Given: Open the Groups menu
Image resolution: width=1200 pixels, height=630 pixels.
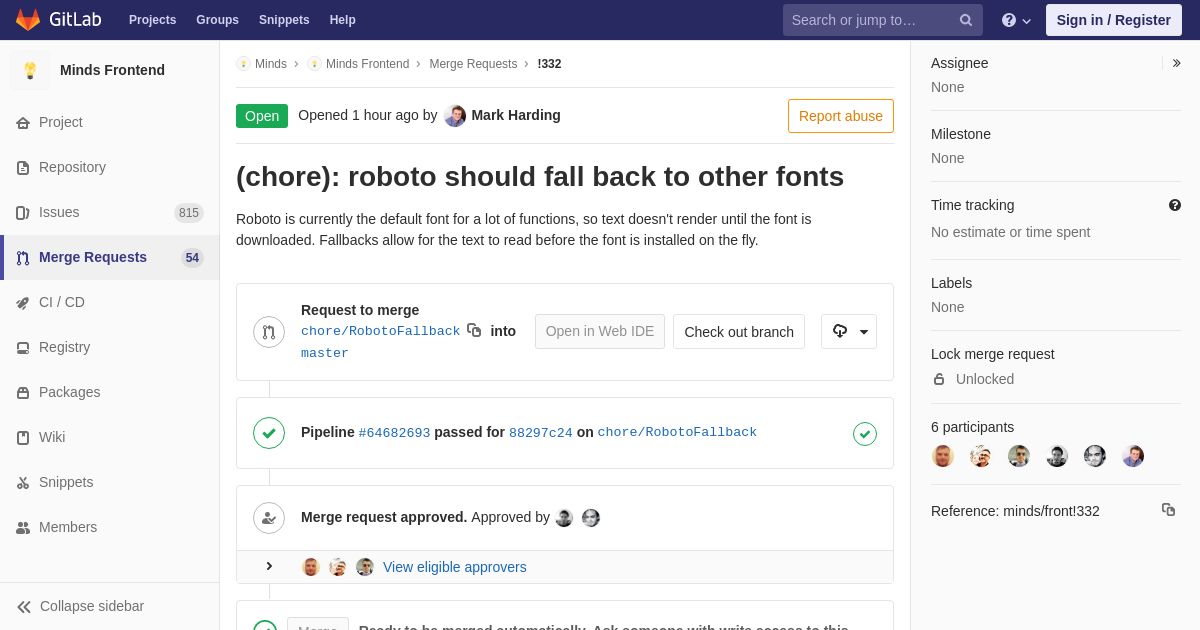Looking at the screenshot, I should [x=217, y=20].
